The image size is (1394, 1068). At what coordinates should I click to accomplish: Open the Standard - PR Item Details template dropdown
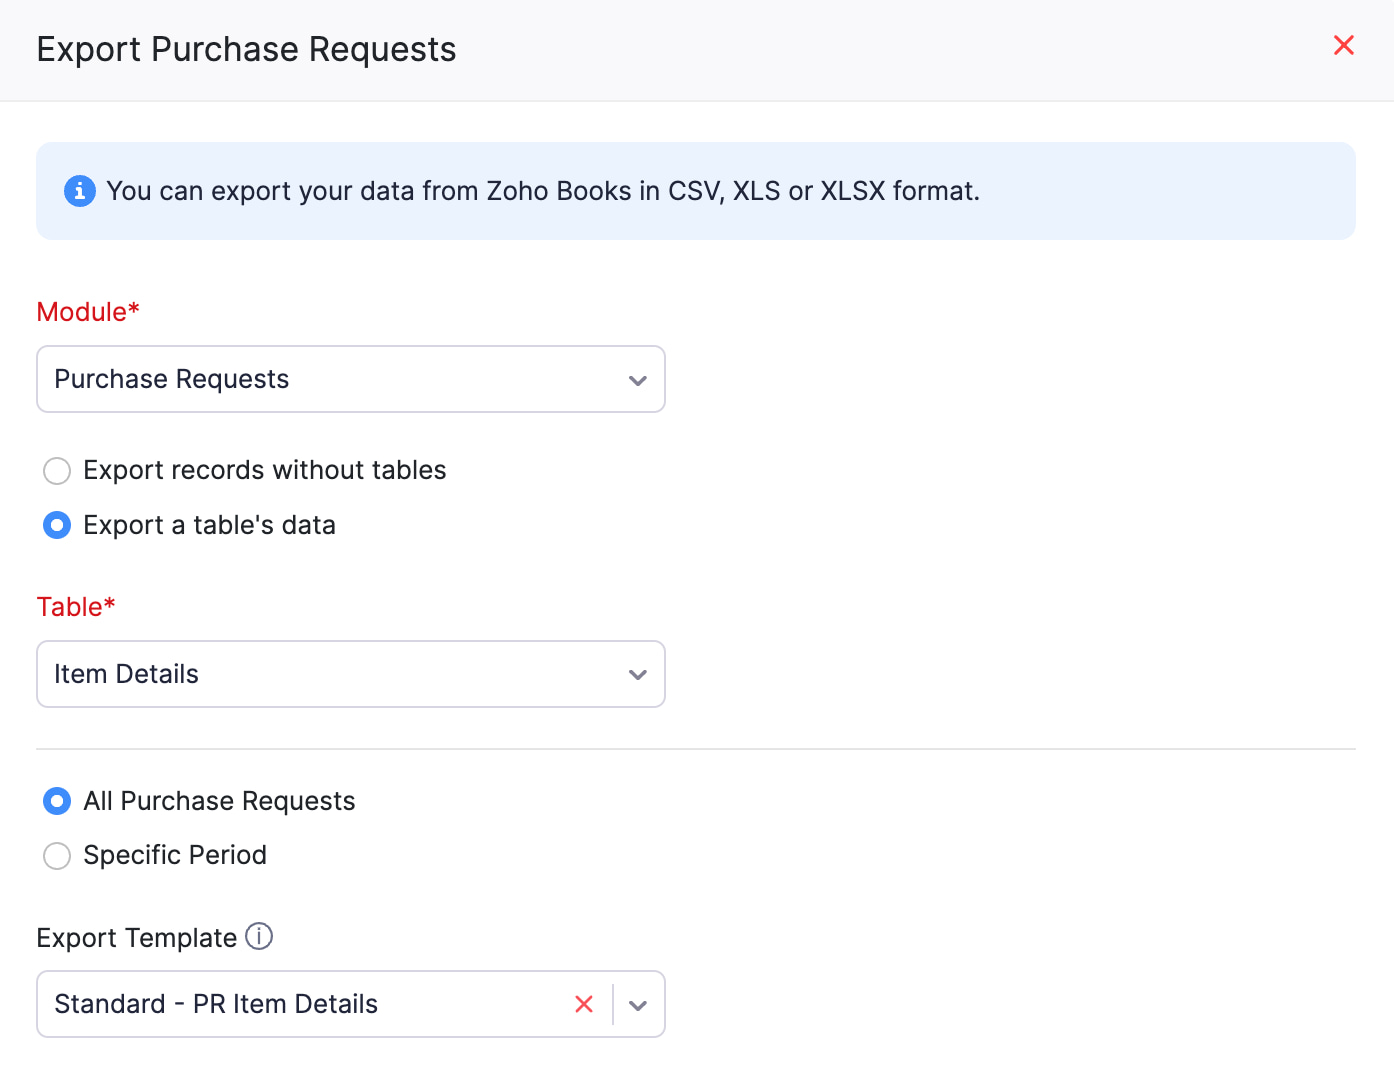tap(300, 1004)
